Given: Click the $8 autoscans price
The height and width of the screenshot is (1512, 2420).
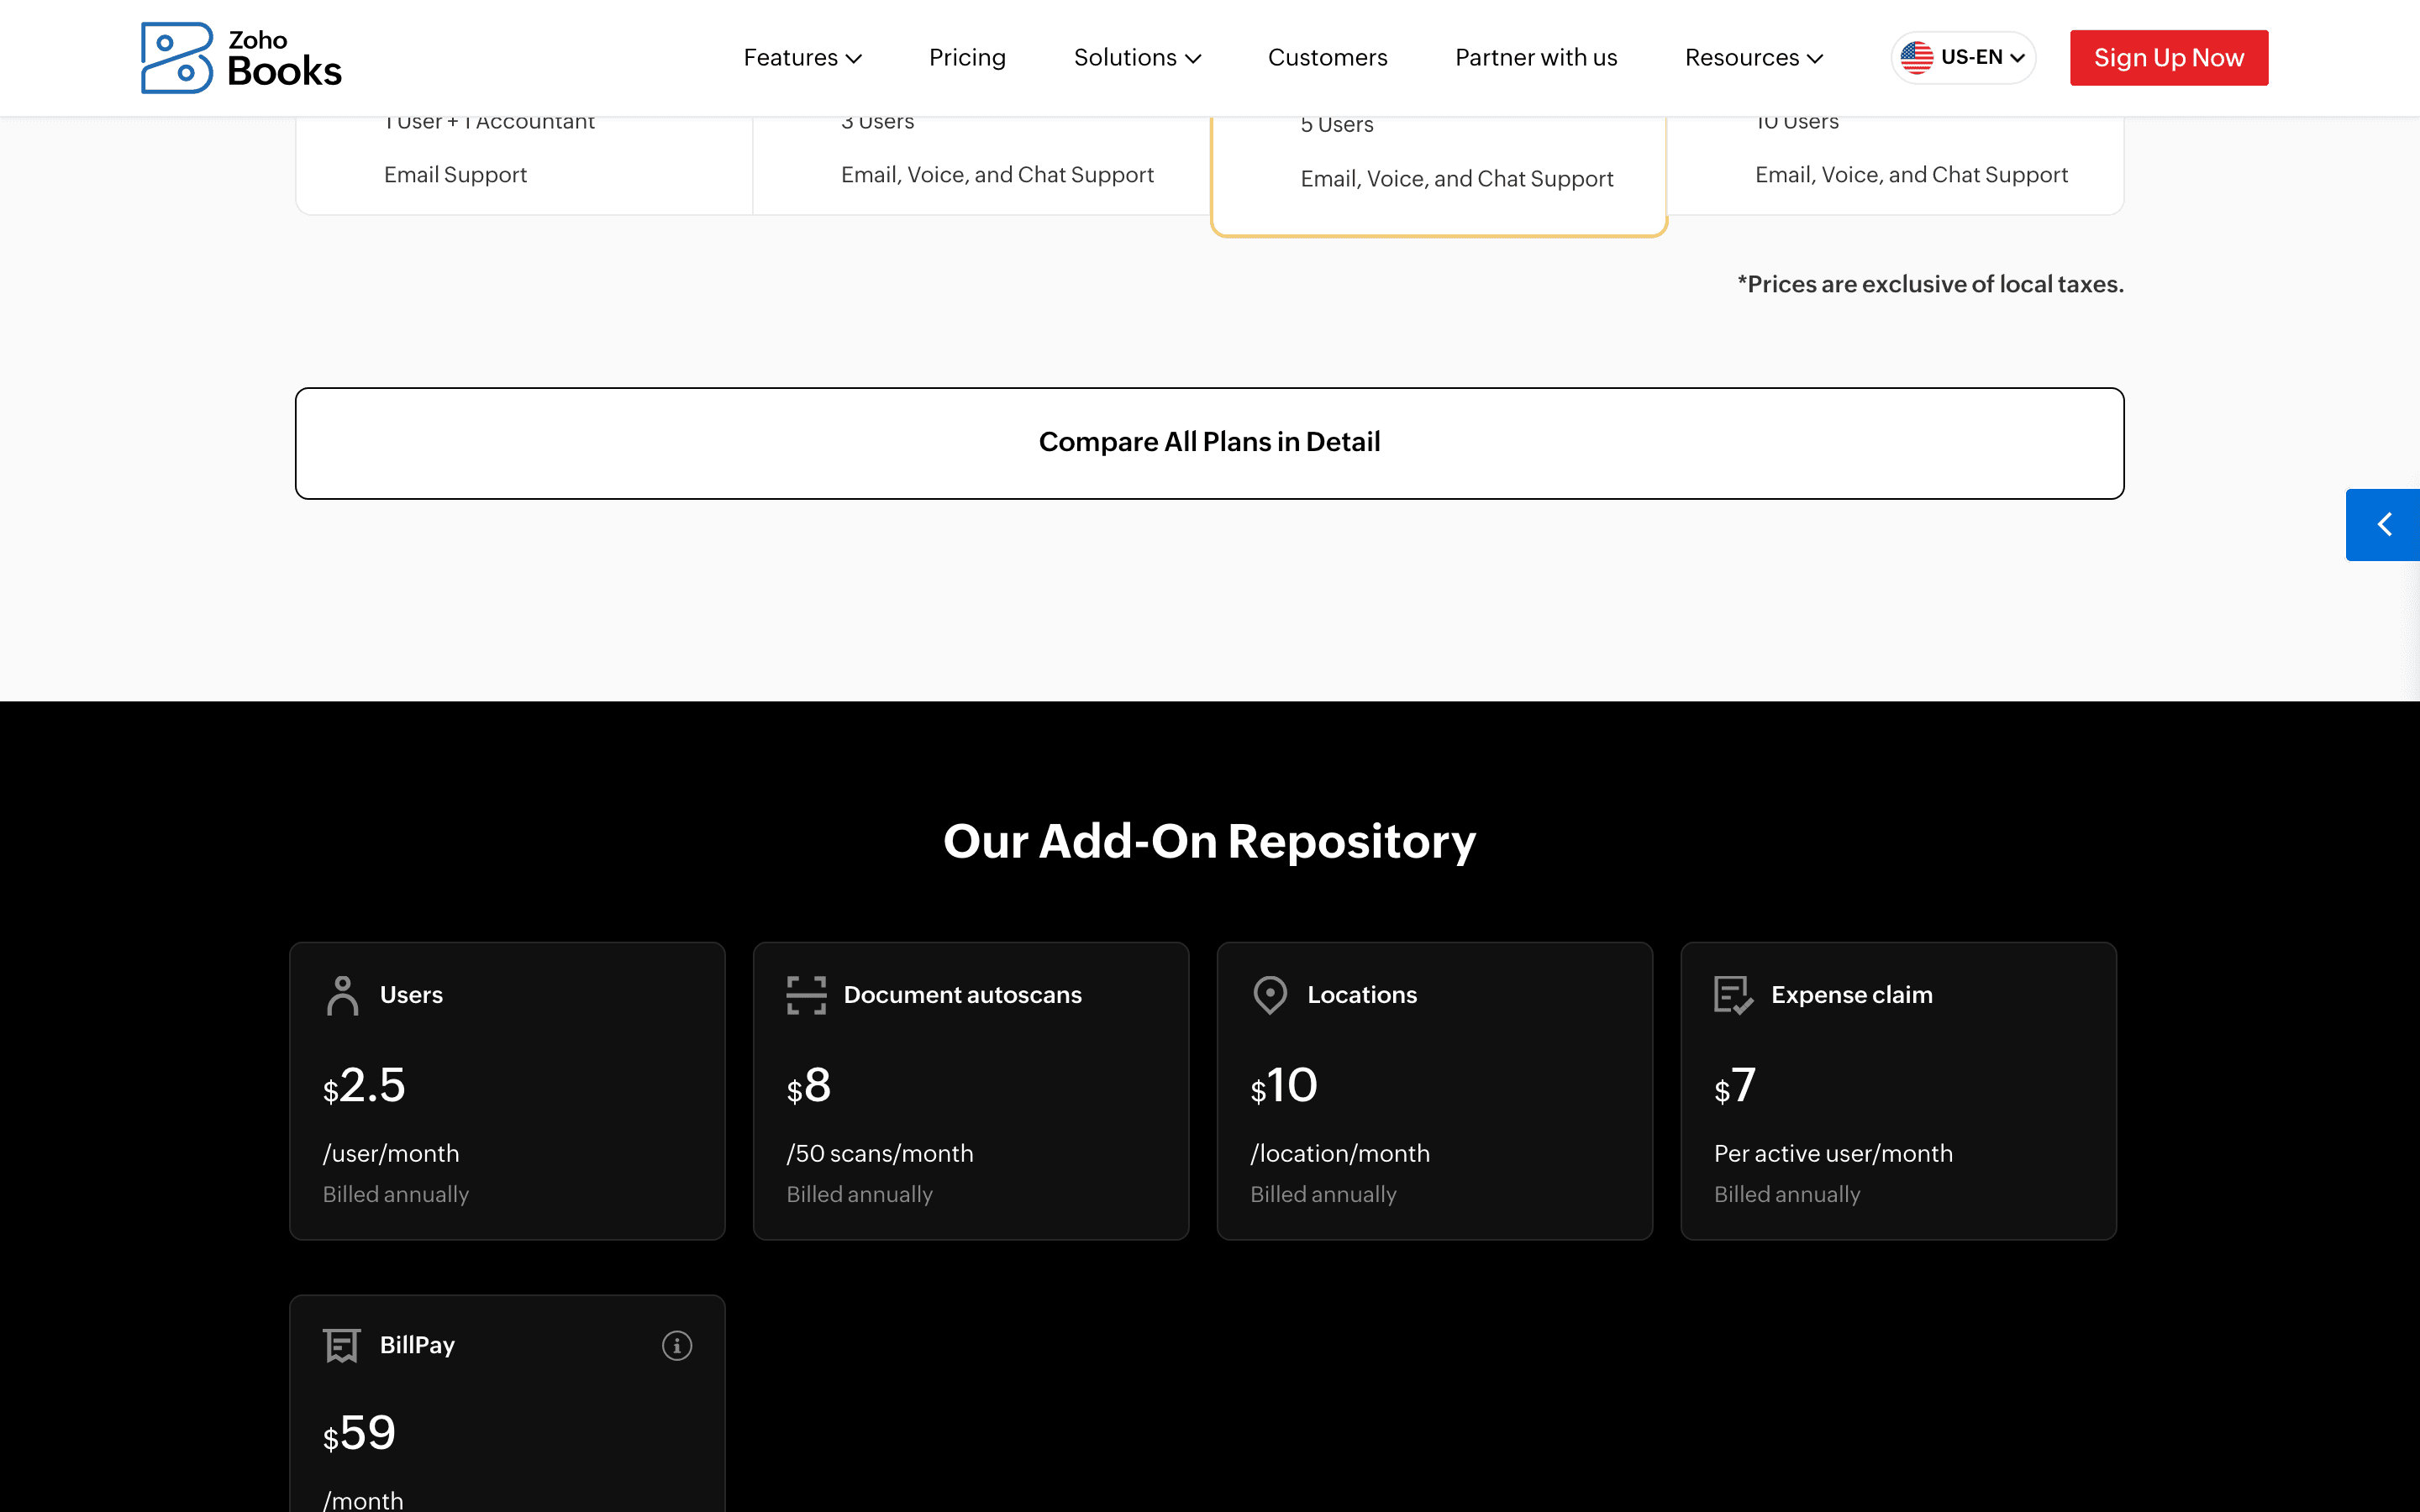Looking at the screenshot, I should point(808,1086).
